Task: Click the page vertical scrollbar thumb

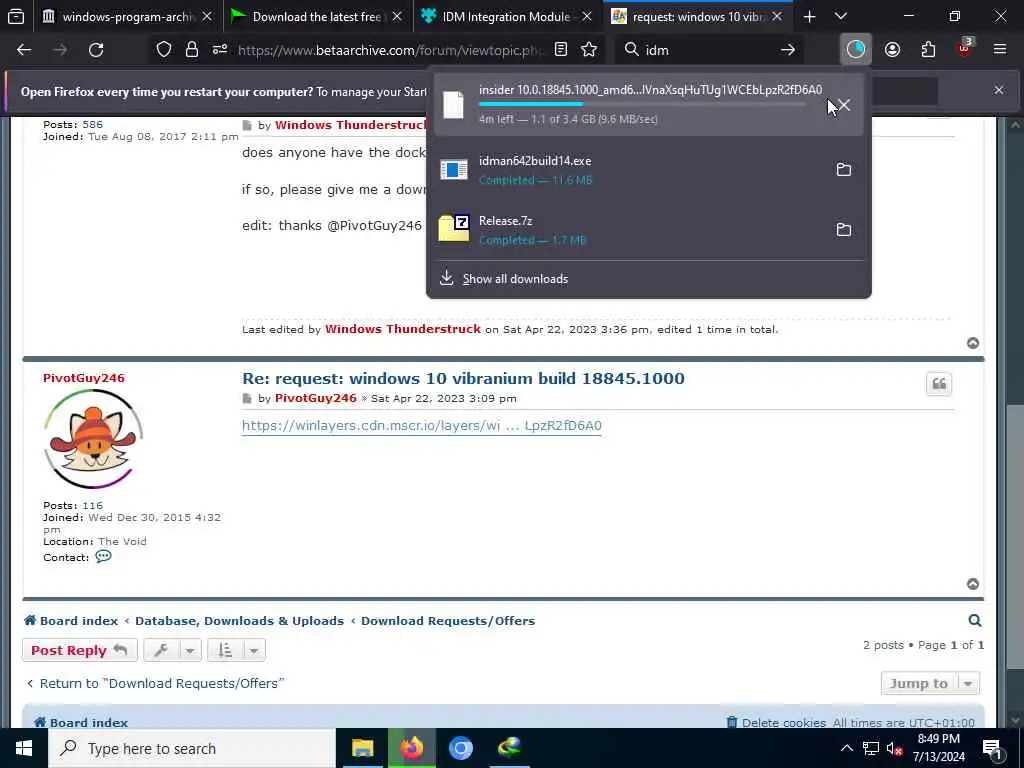Action: [x=1016, y=536]
